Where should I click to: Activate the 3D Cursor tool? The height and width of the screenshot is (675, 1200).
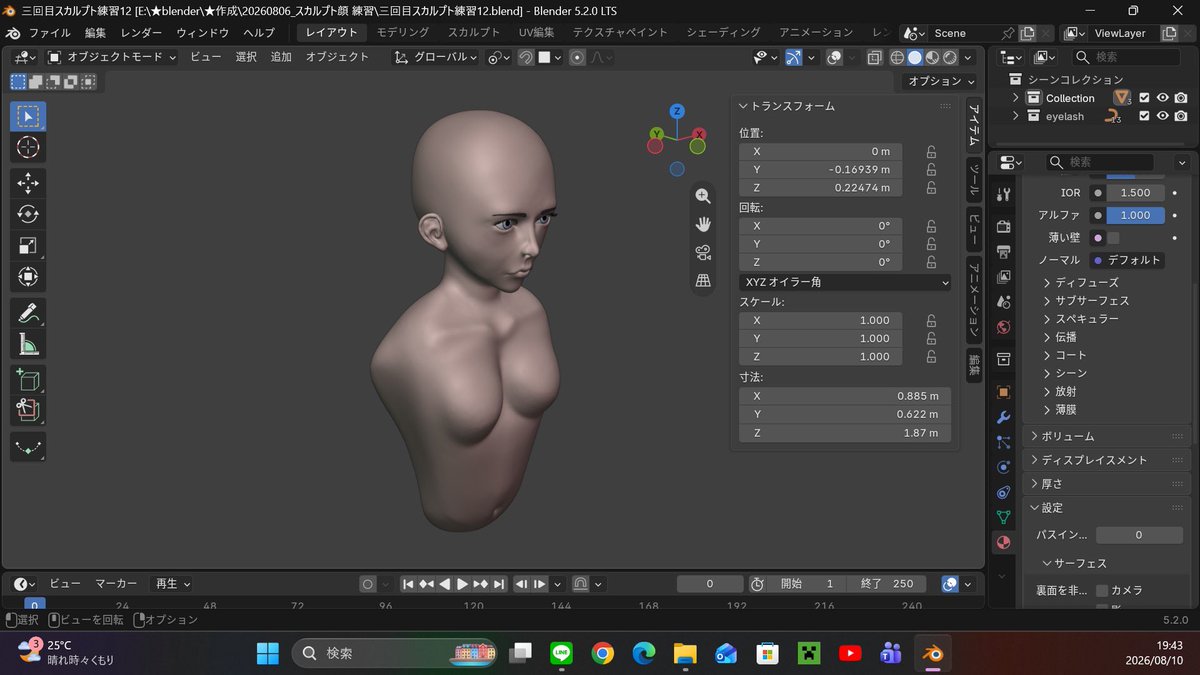[28, 147]
